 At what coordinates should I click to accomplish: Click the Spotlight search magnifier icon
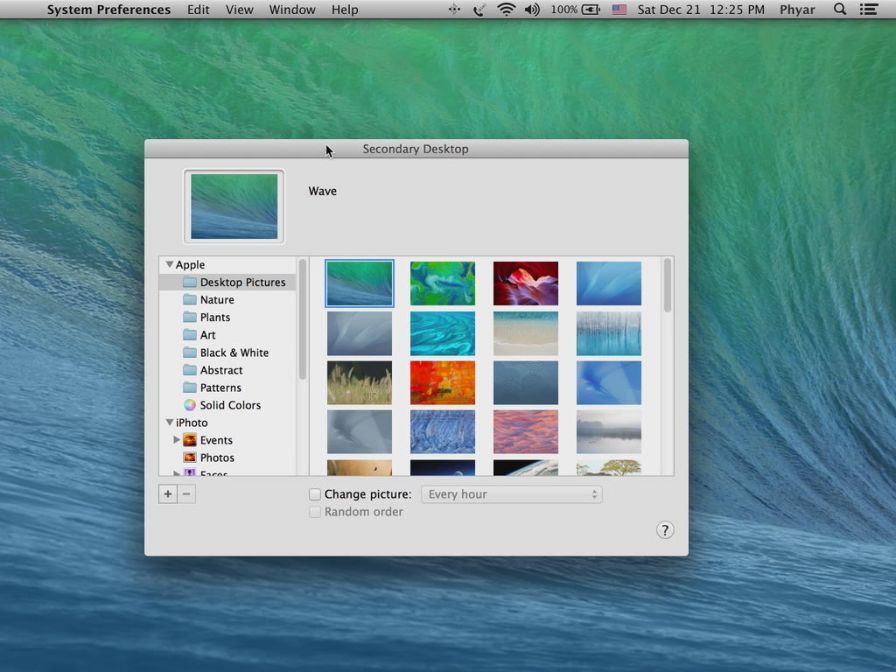[x=840, y=10]
